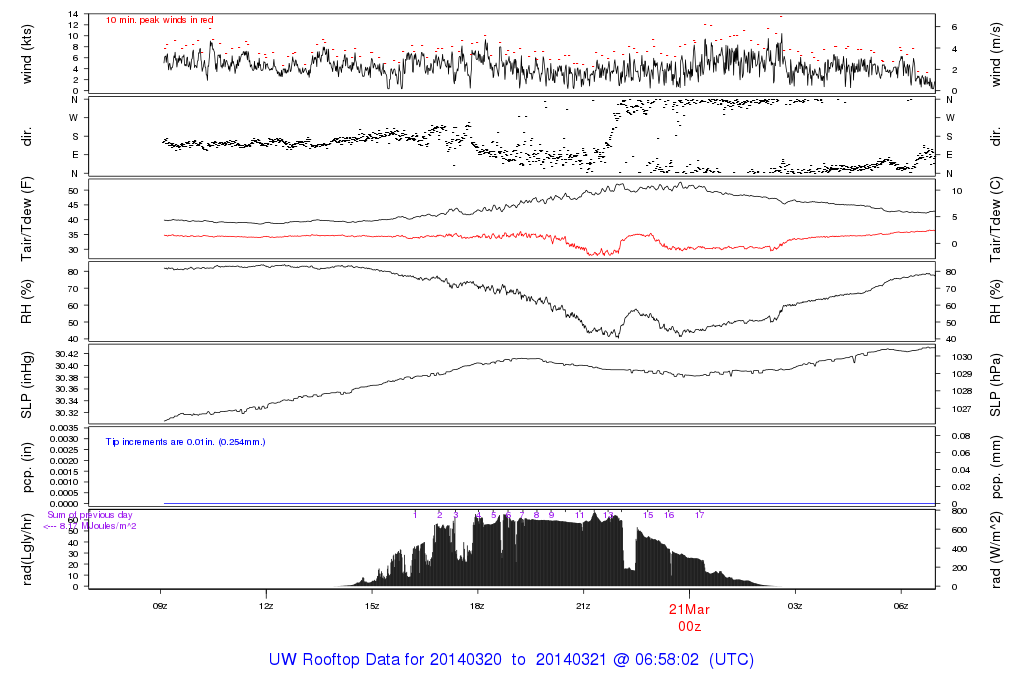Click the SLP (inHg) axis label
1024x700 pixels.
tap(27, 385)
